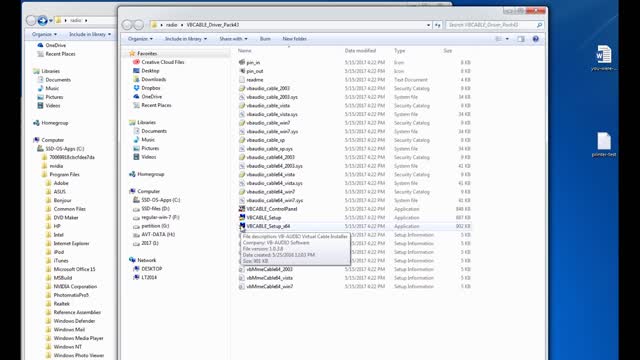The image size is (640, 360).
Task: Open OneDrive in front window sidebar
Action: pyautogui.click(x=147, y=96)
